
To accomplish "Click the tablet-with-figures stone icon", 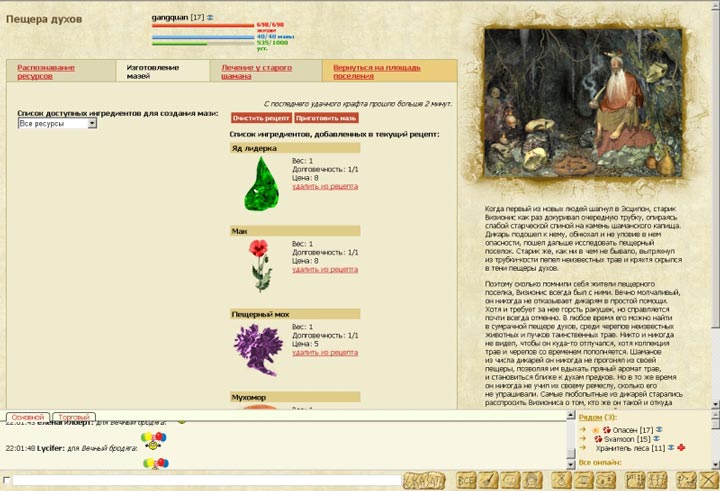I will [x=636, y=481].
